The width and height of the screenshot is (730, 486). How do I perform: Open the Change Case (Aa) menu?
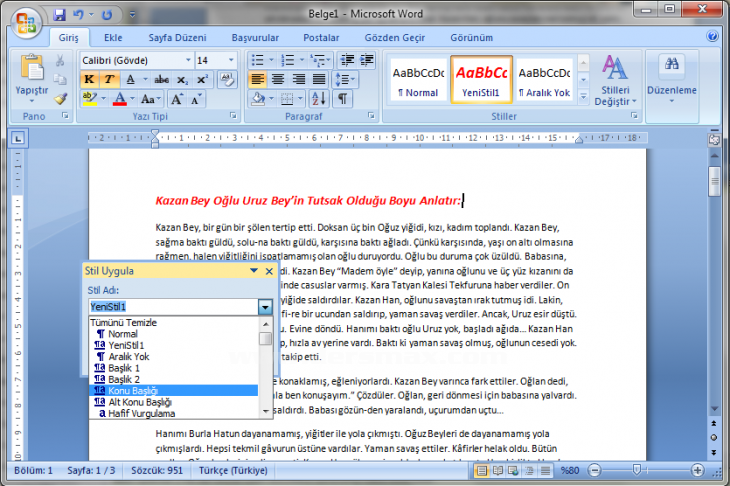pyautogui.click(x=150, y=99)
